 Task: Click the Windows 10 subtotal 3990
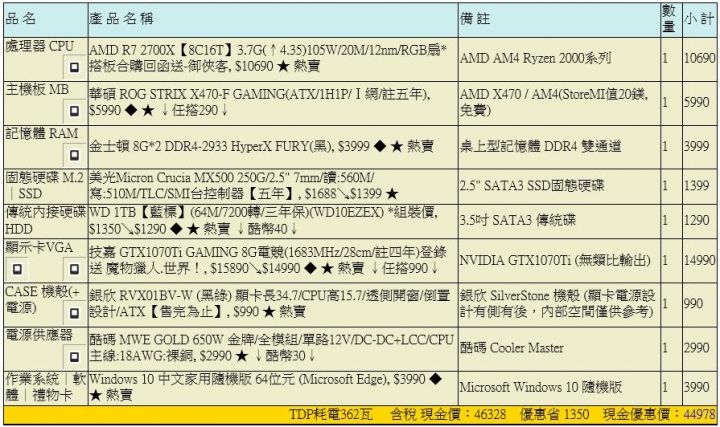coord(697,387)
